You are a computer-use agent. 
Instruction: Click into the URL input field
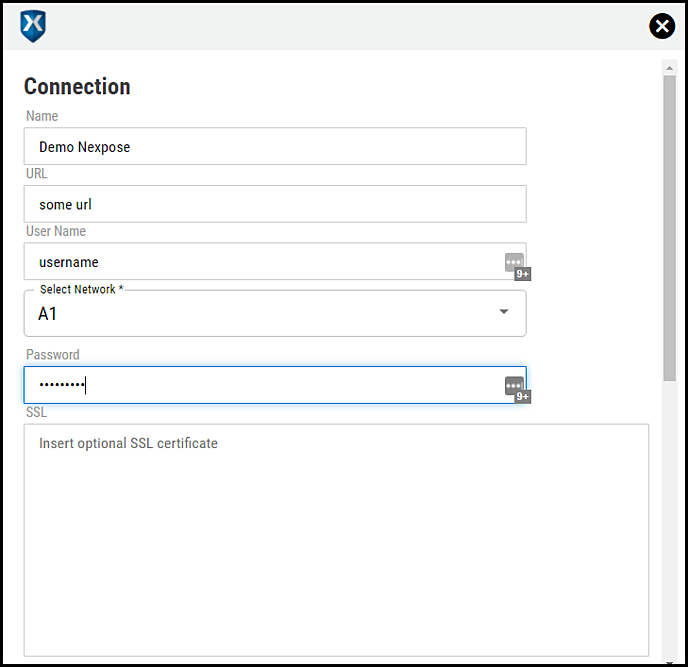point(275,204)
